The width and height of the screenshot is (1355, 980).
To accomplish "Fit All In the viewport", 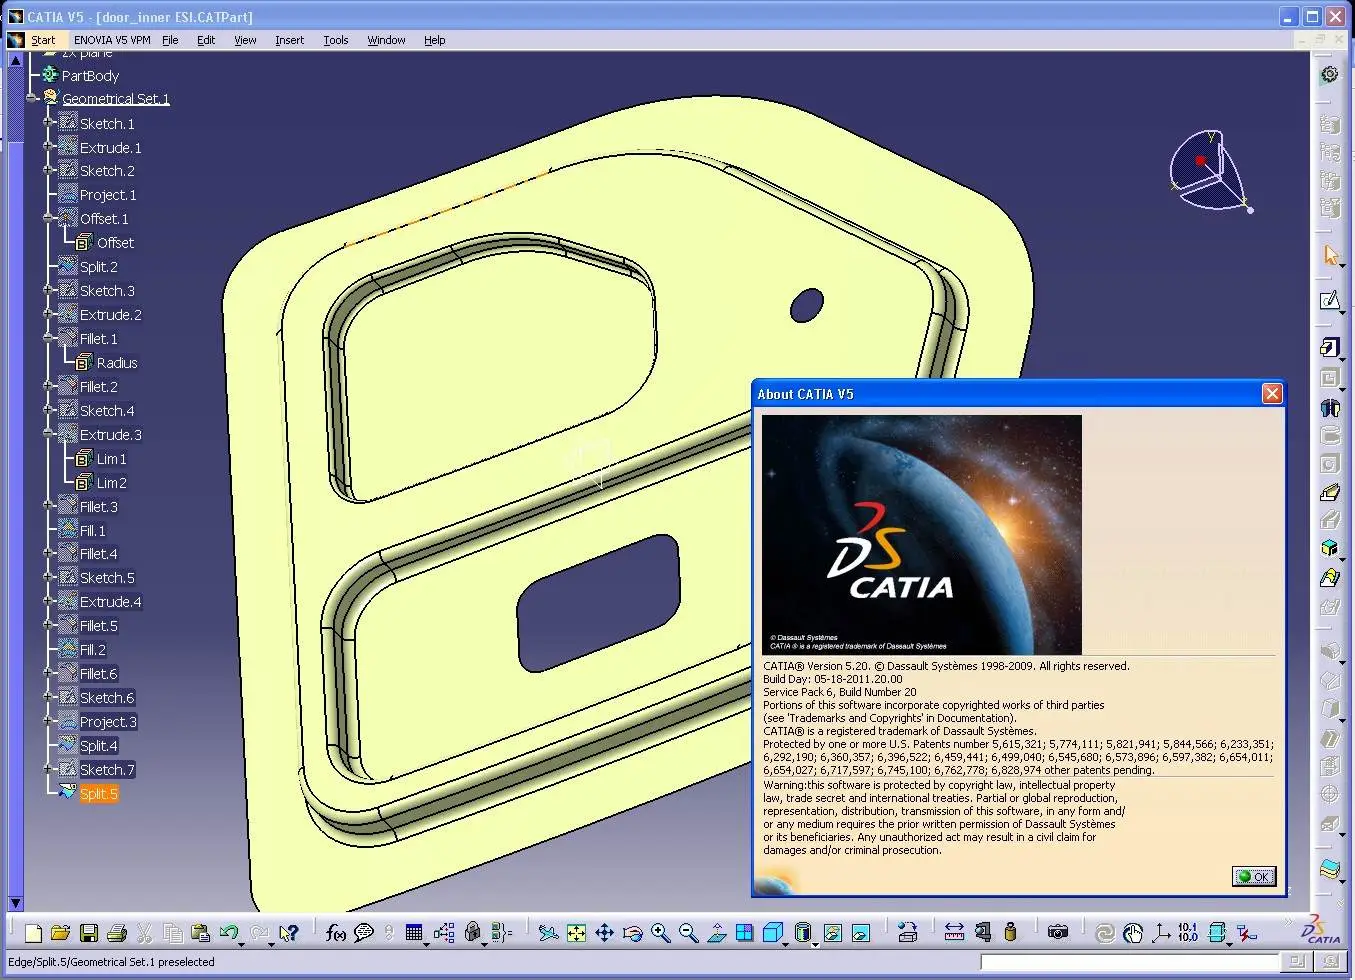I will pos(576,933).
